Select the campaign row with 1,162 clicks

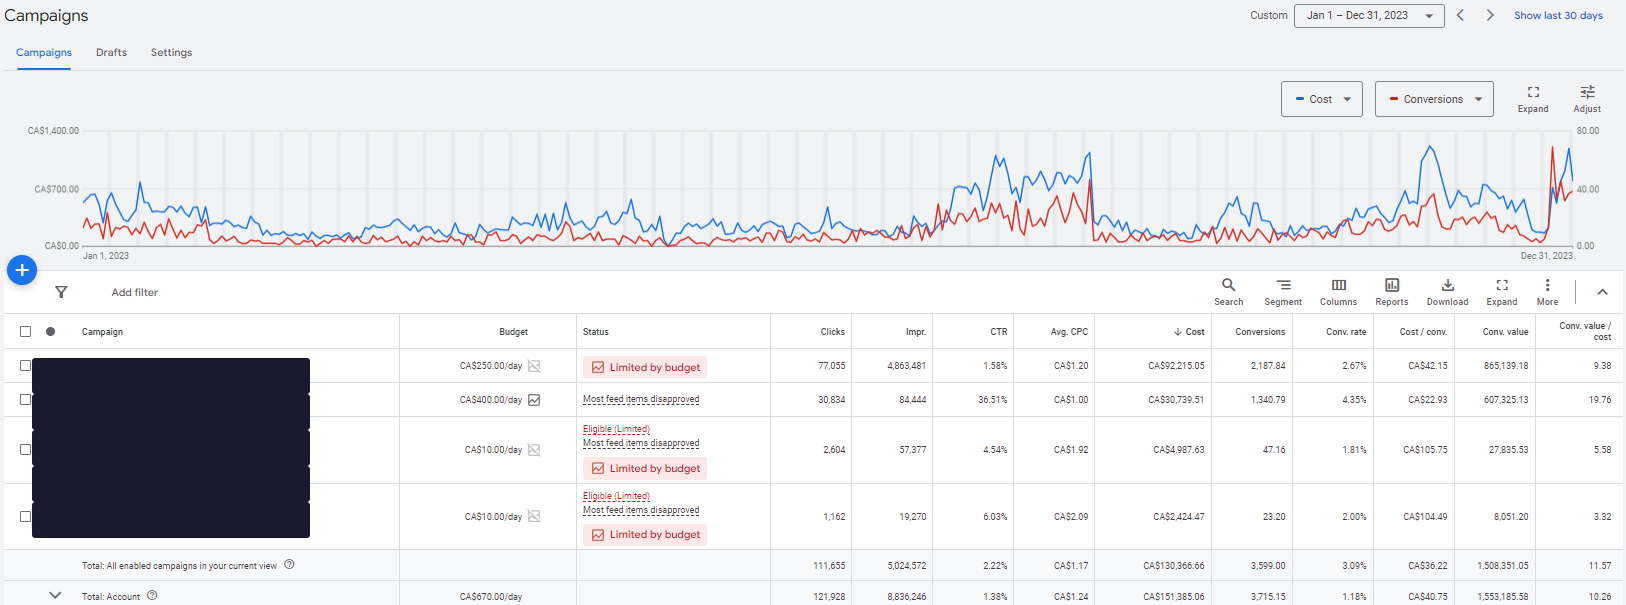[25, 517]
